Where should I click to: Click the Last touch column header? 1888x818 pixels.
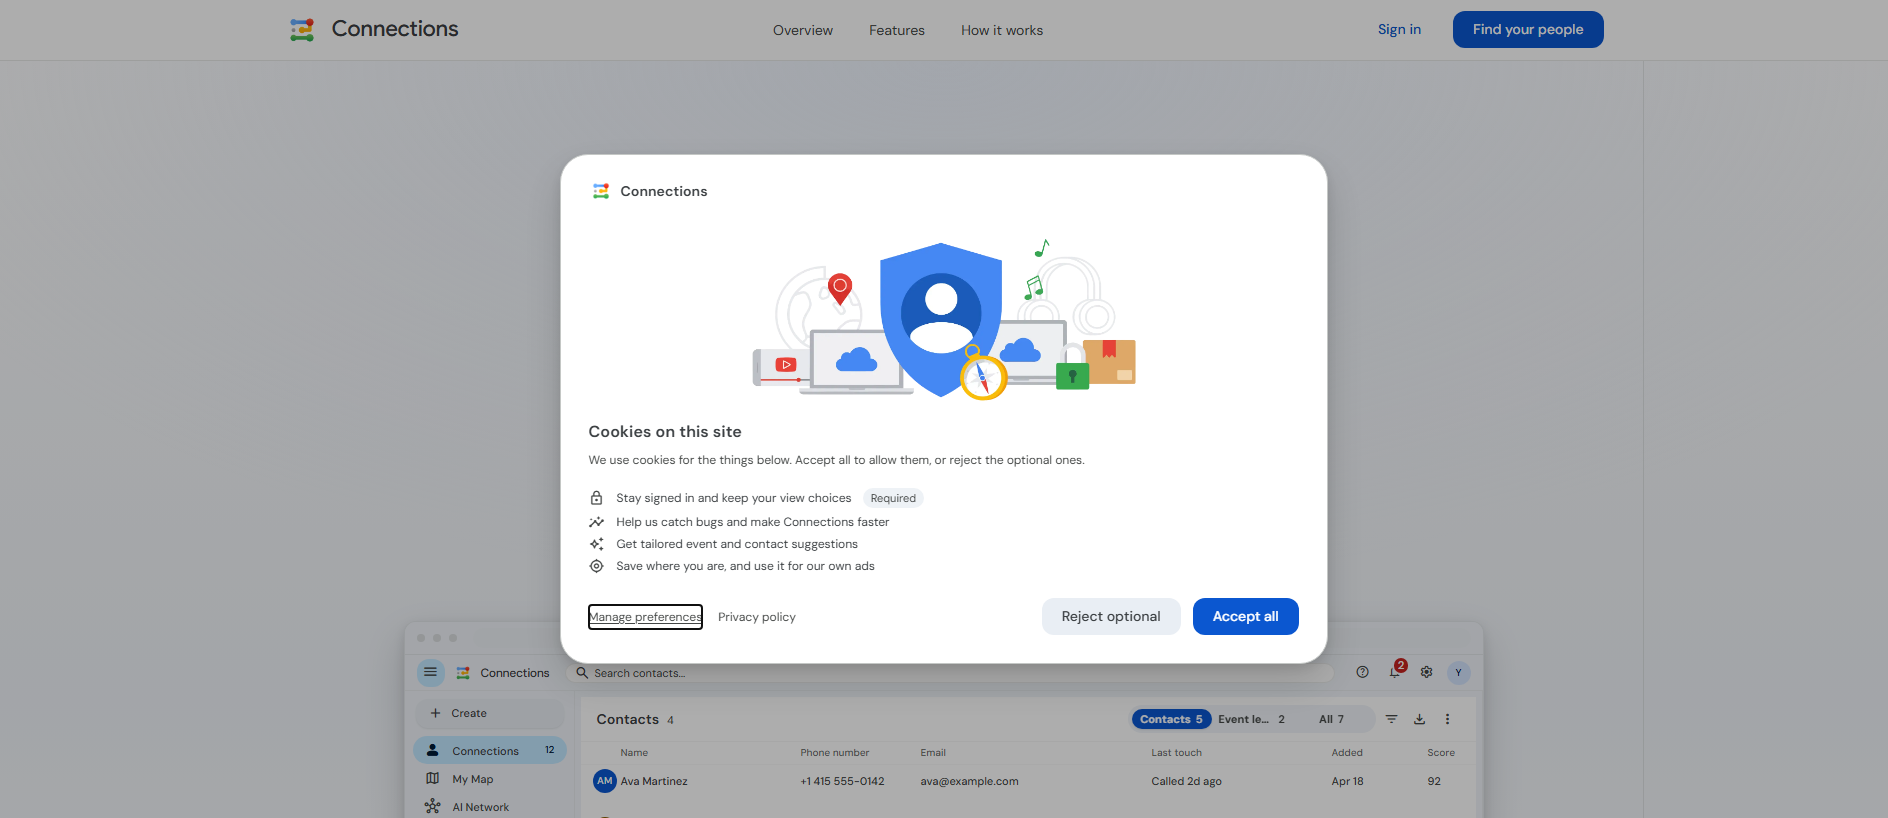tap(1177, 753)
